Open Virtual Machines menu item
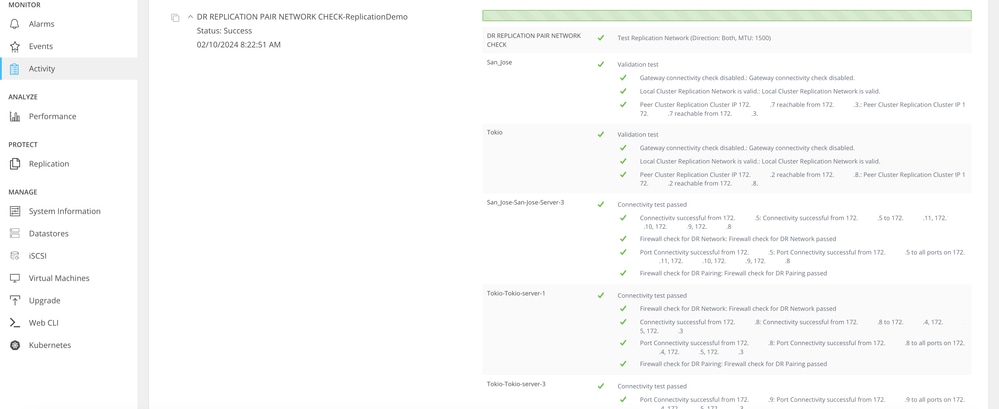Image resolution: width=999 pixels, height=409 pixels. pos(59,278)
